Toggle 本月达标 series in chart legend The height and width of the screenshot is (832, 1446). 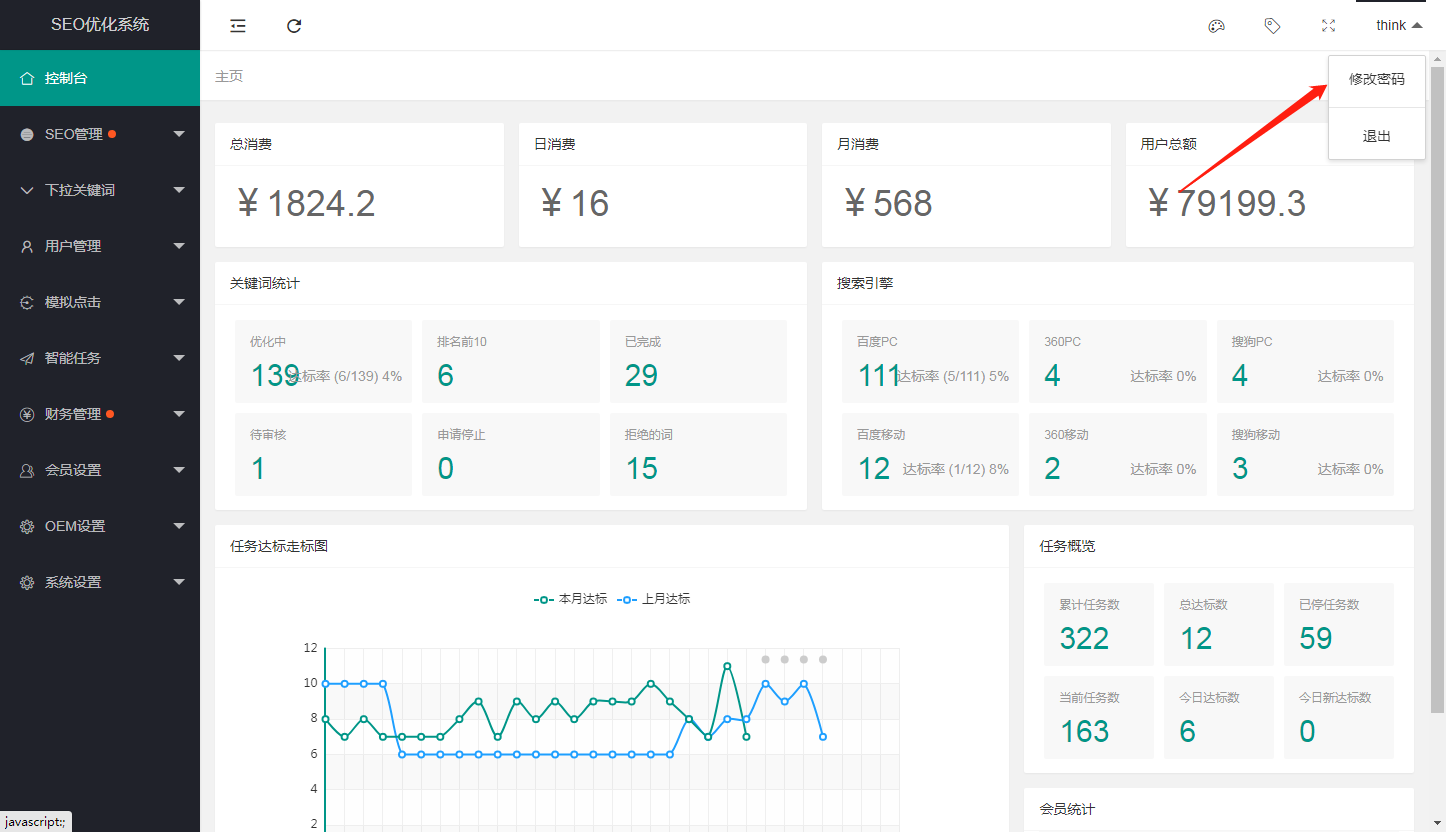point(571,599)
